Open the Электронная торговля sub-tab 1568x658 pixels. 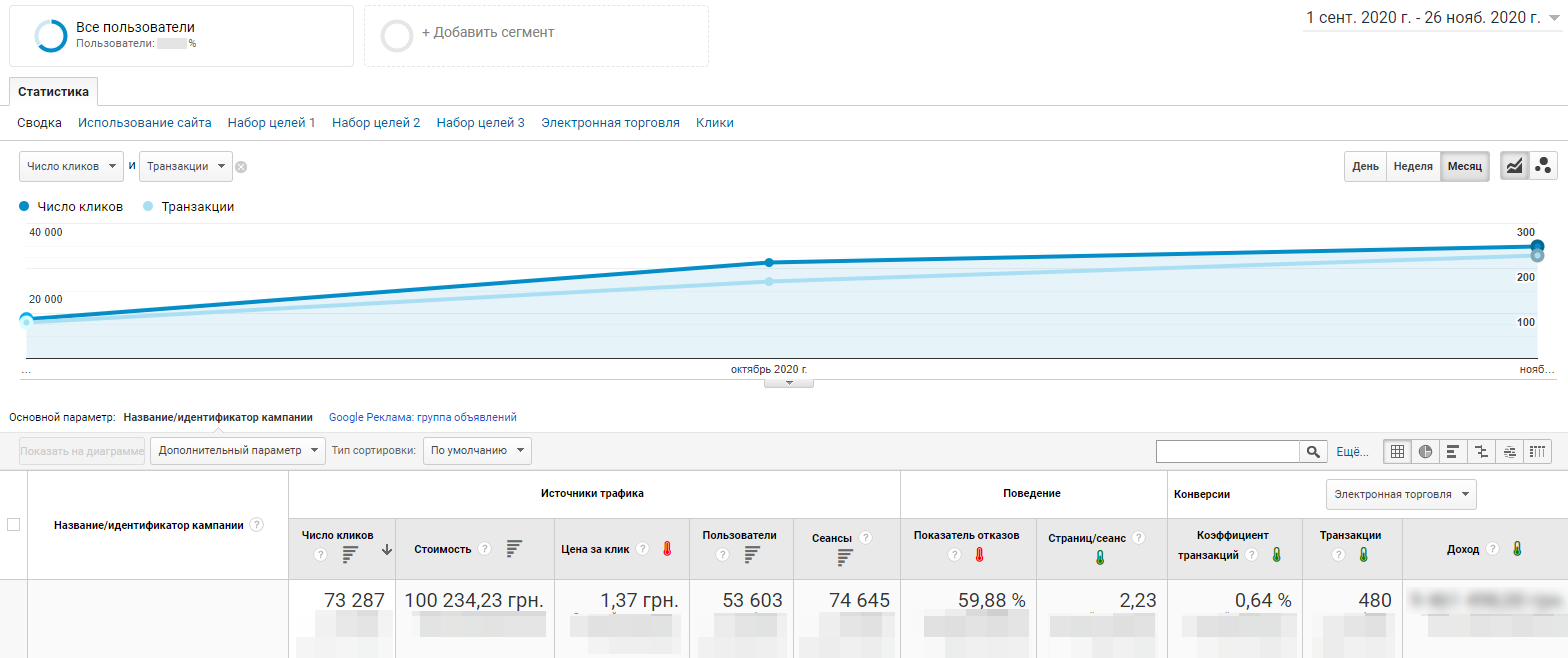[x=611, y=123]
